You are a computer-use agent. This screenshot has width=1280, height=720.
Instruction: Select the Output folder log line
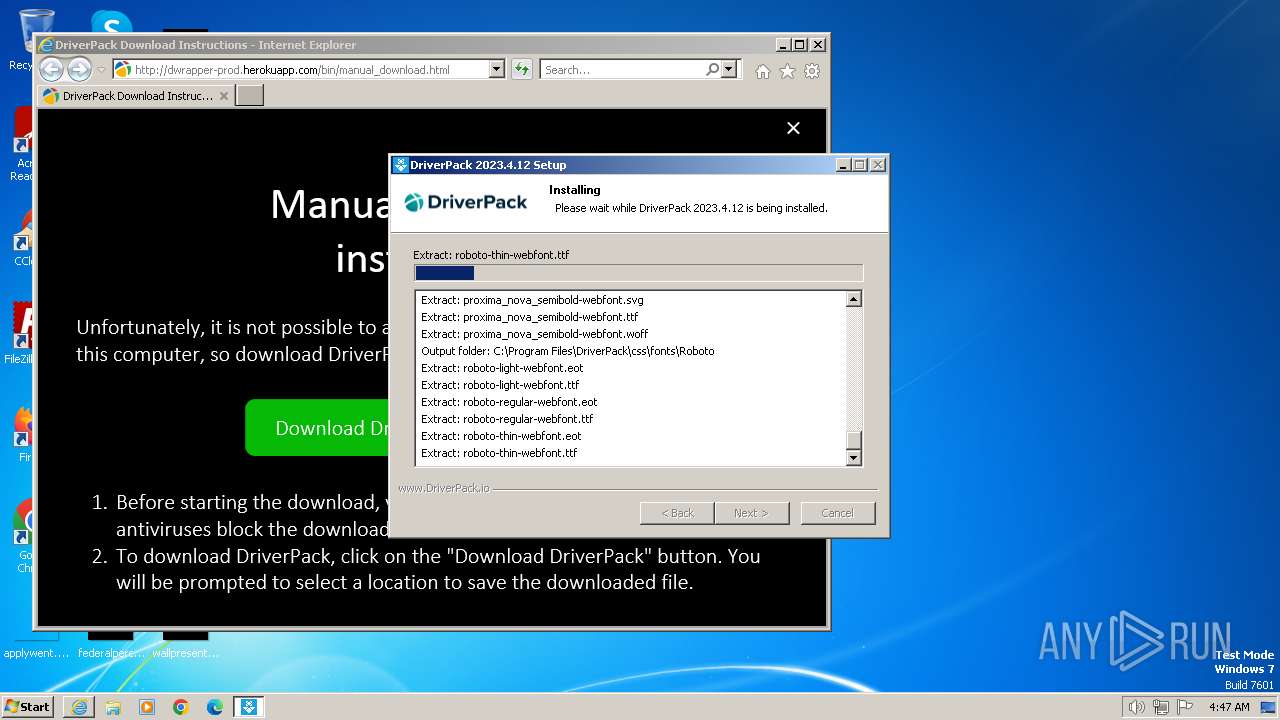567,351
